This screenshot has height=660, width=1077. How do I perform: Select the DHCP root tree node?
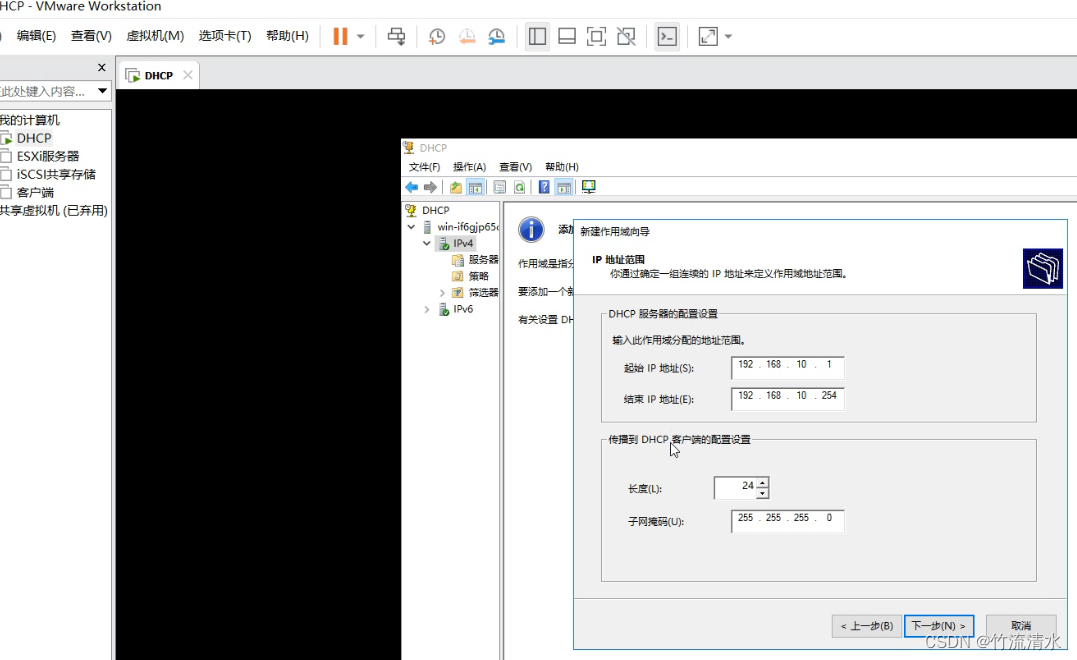click(435, 210)
